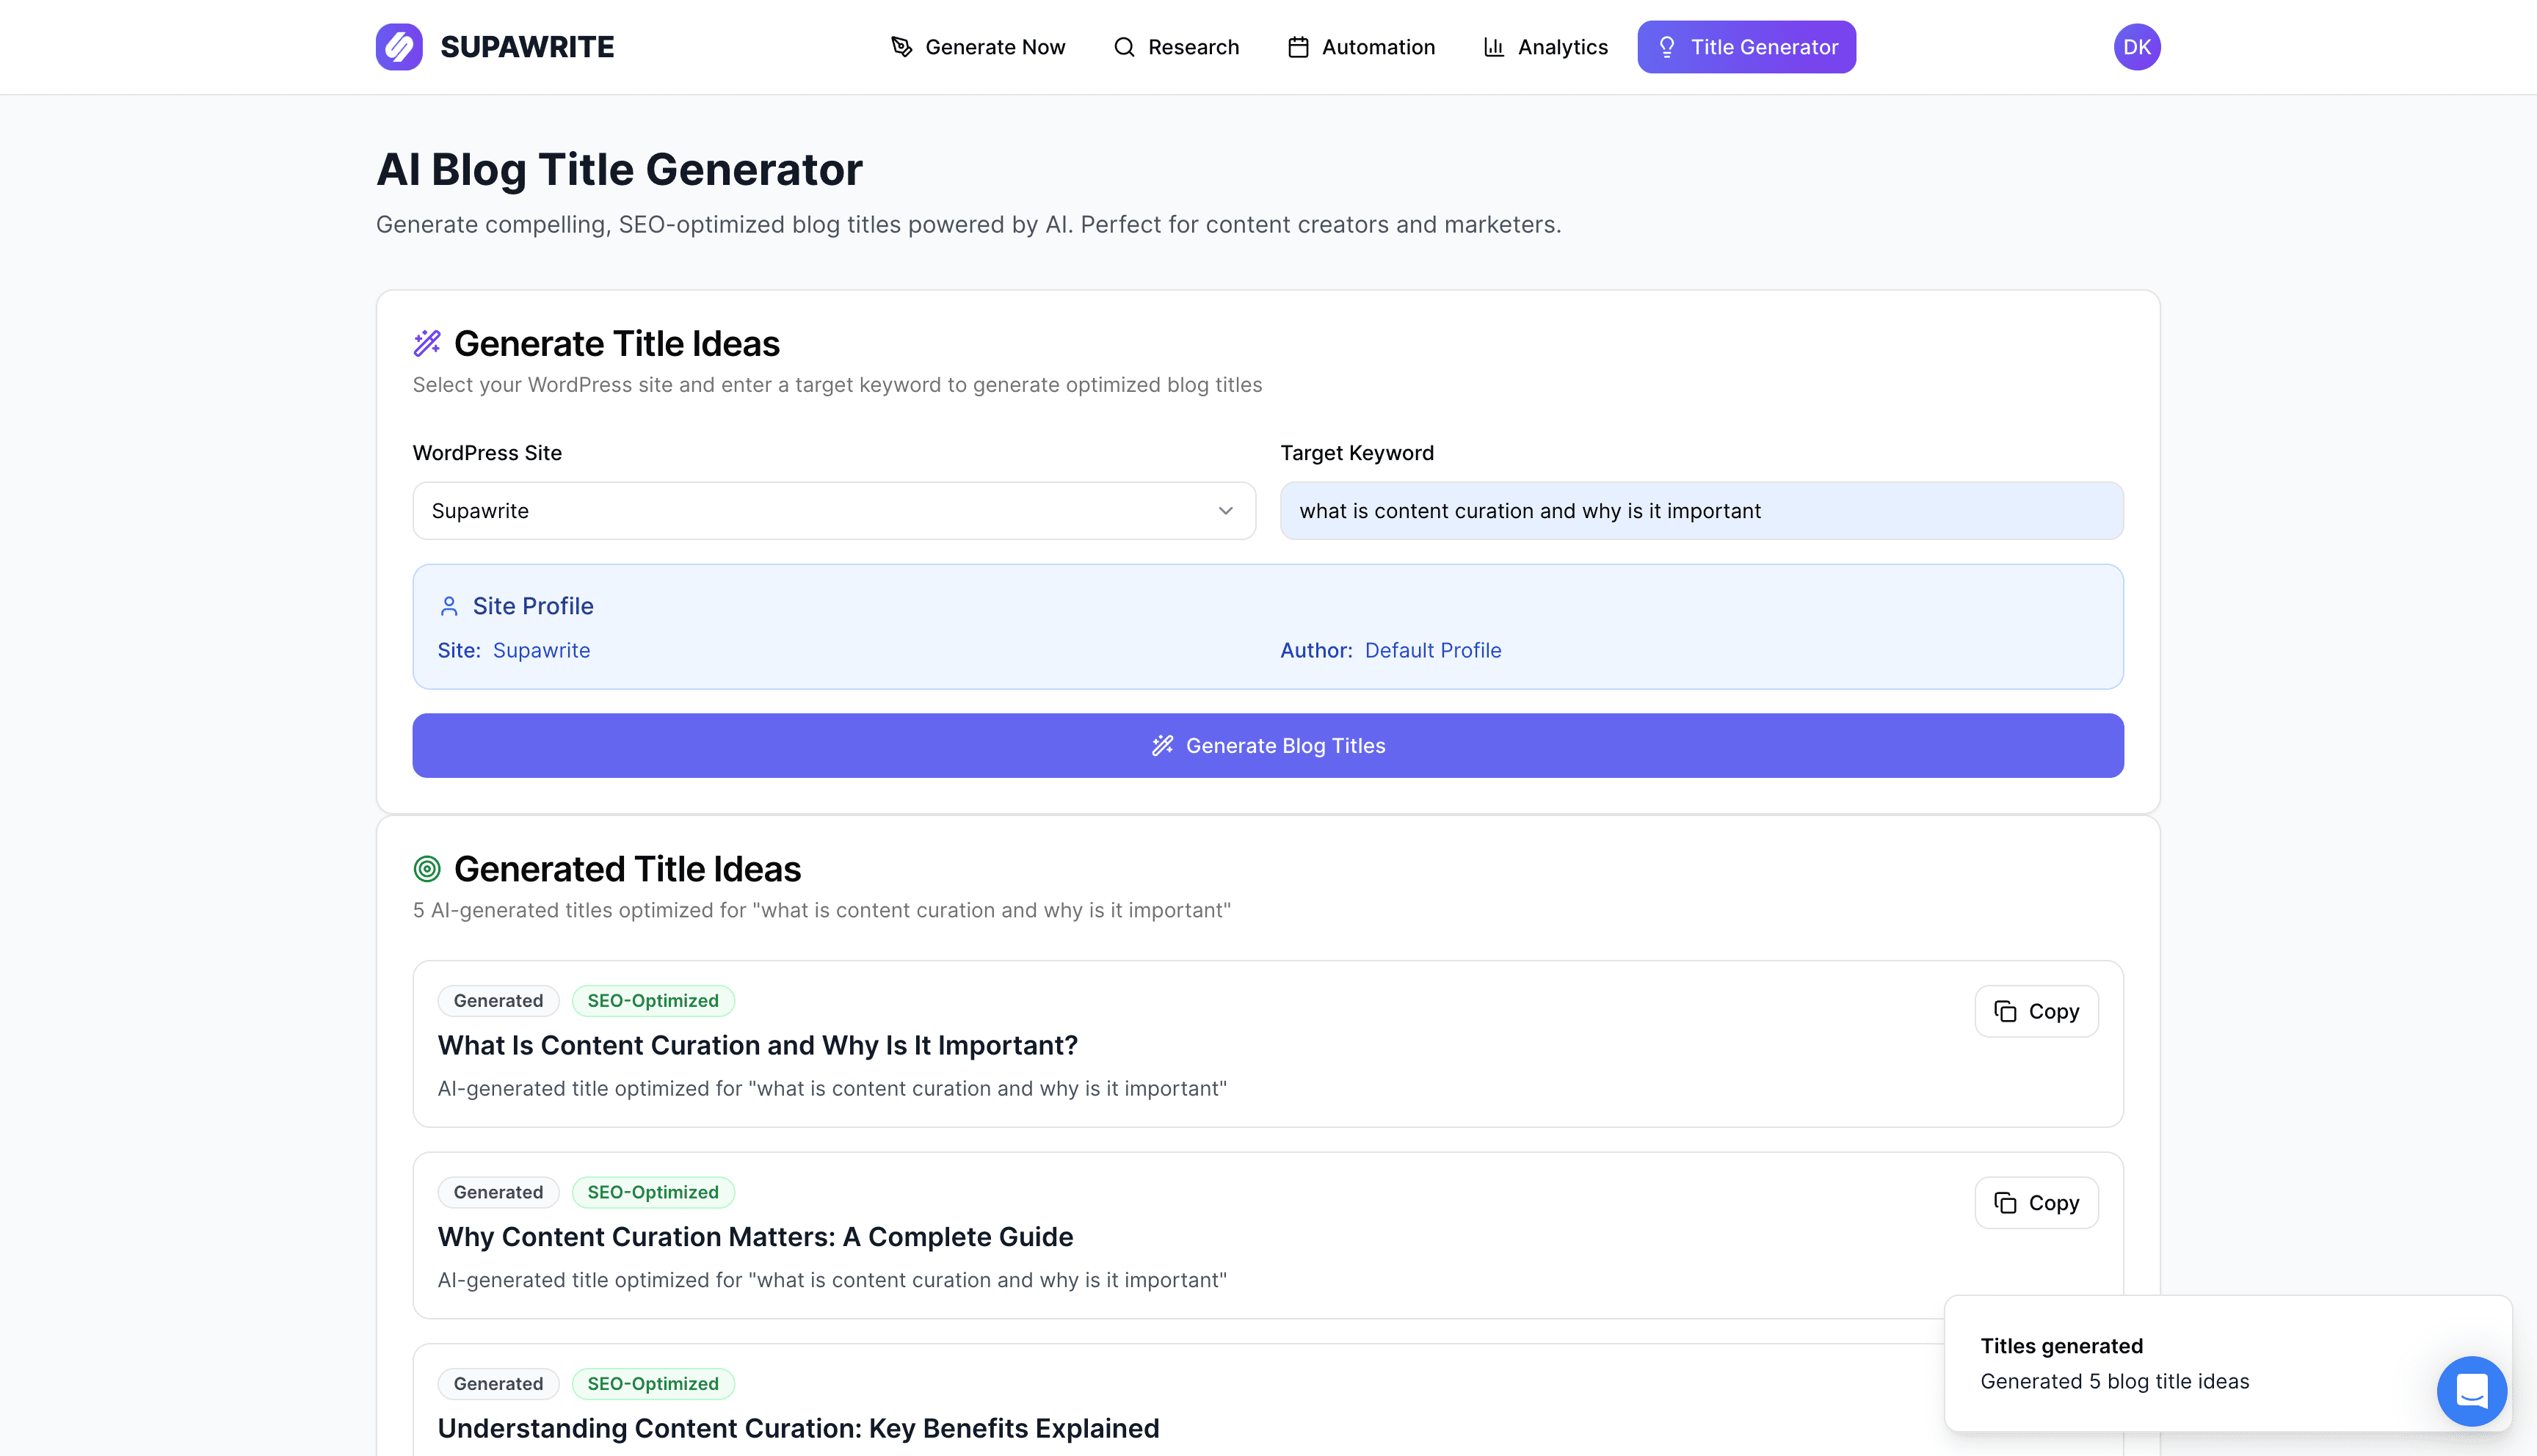Open the WordPress Site dropdown

click(833, 510)
